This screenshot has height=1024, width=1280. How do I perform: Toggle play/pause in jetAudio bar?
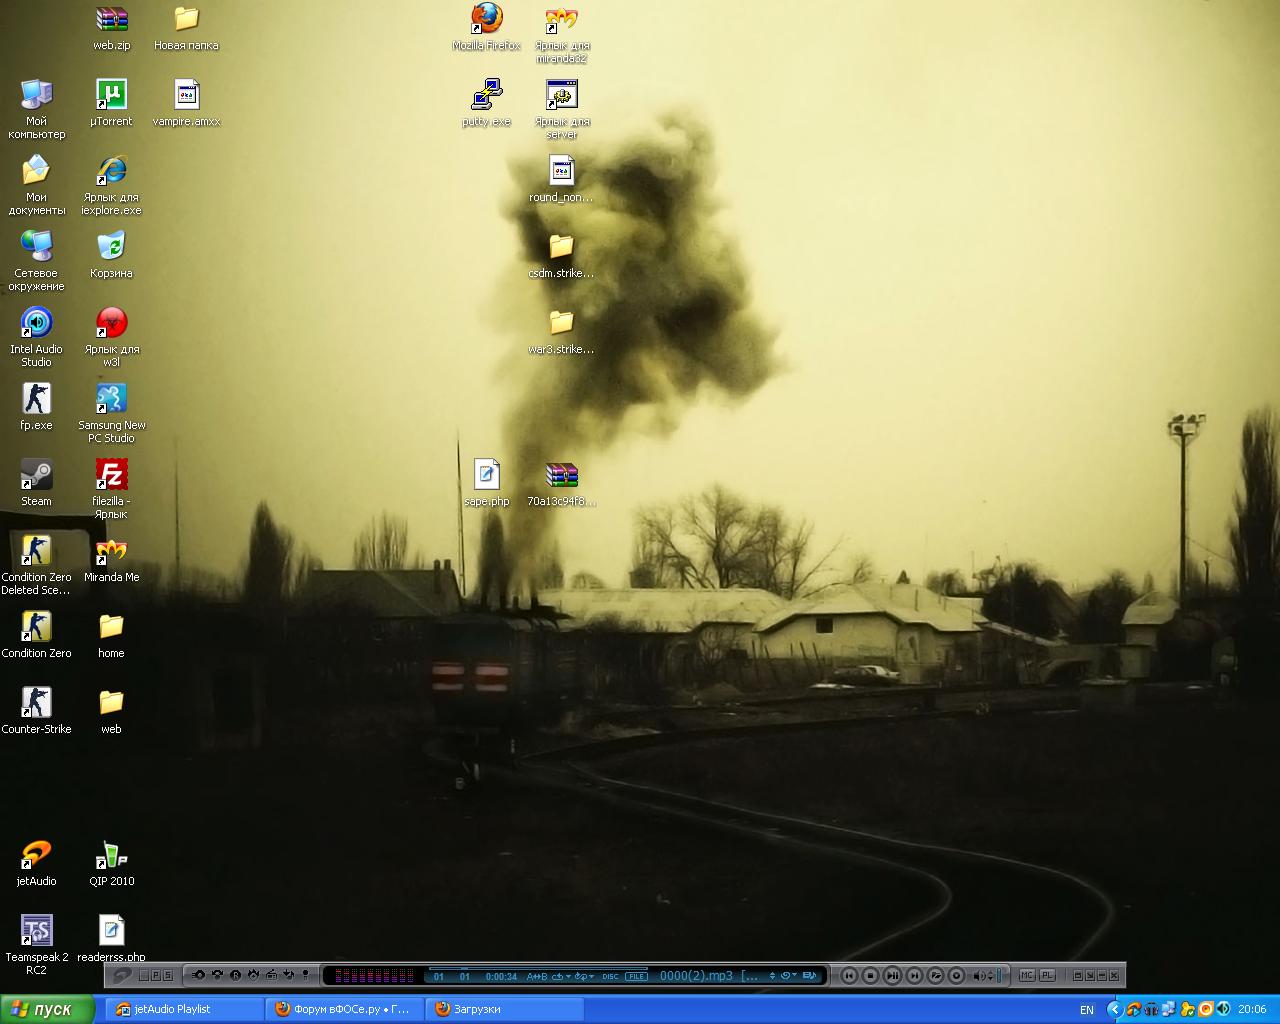[892, 976]
